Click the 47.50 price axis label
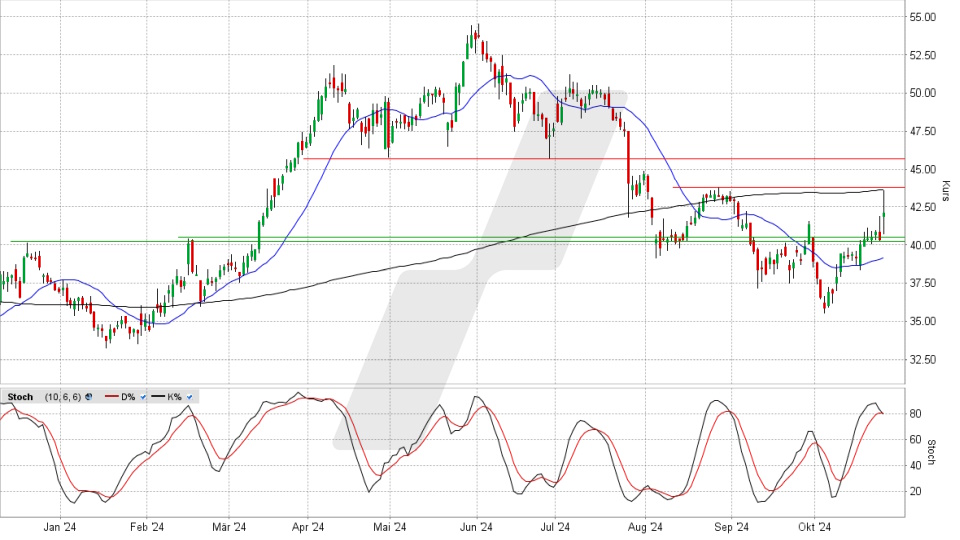 pos(923,131)
